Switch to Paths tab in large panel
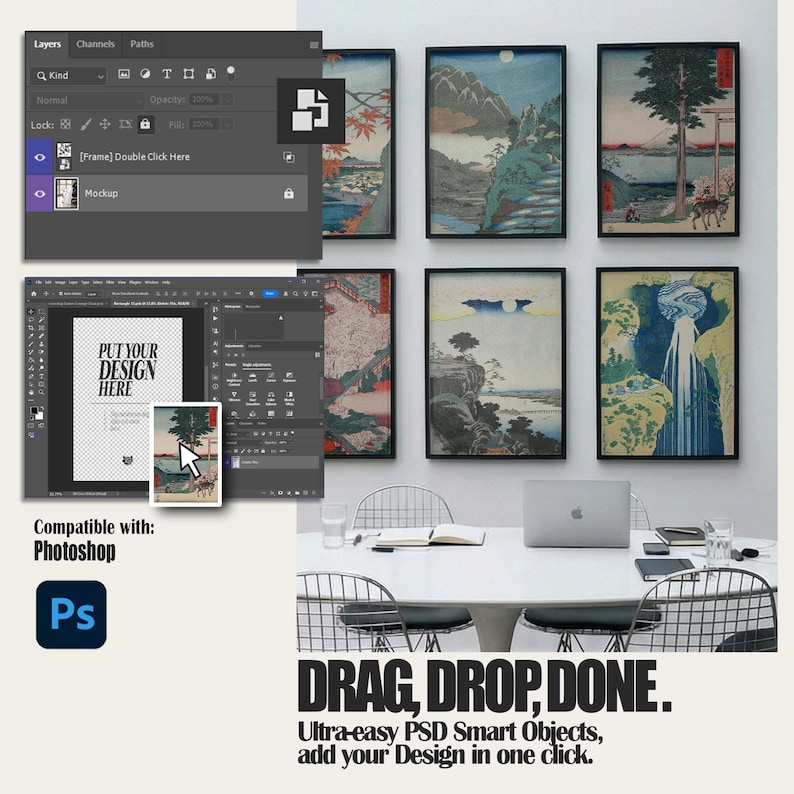The width and height of the screenshot is (794, 794). click(x=142, y=44)
